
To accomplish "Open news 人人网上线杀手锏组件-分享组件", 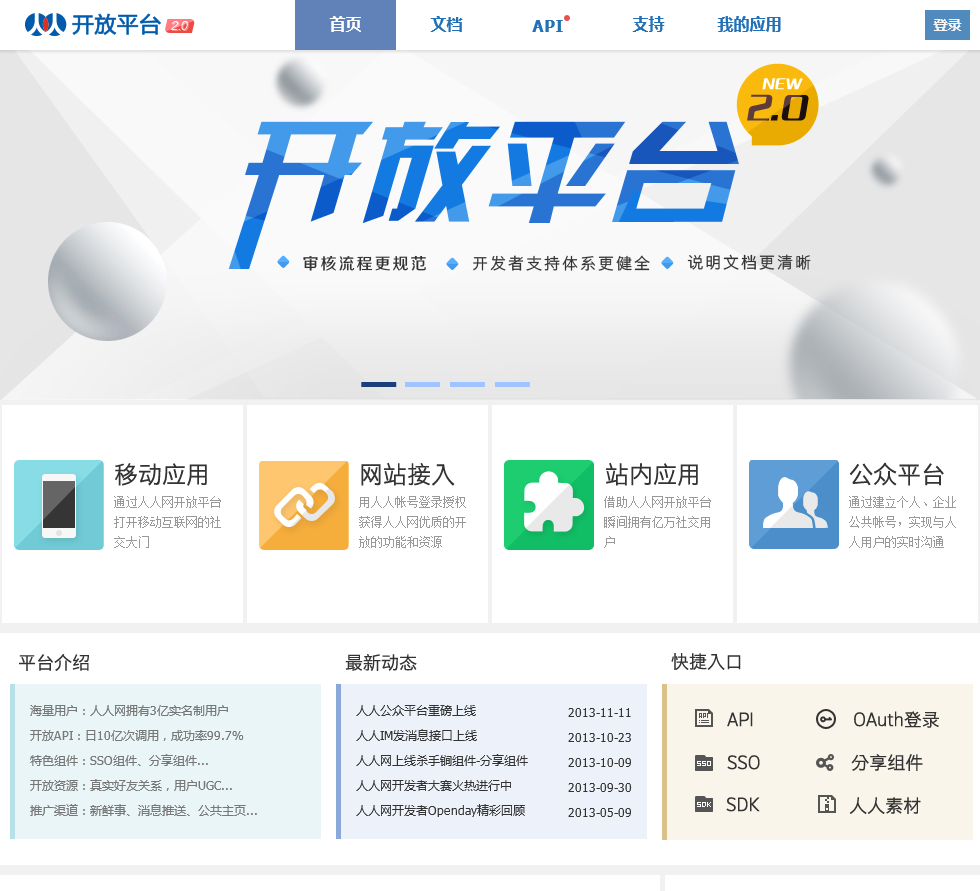I will click(442, 760).
